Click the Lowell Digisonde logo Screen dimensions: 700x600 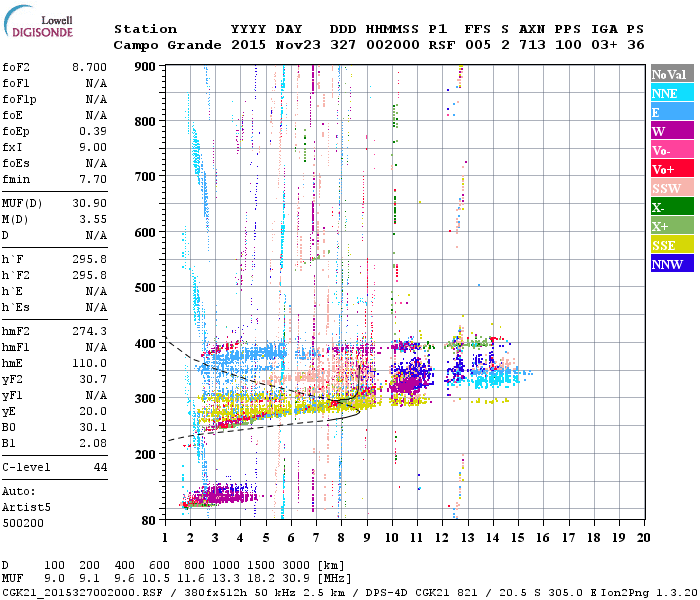pos(38,21)
